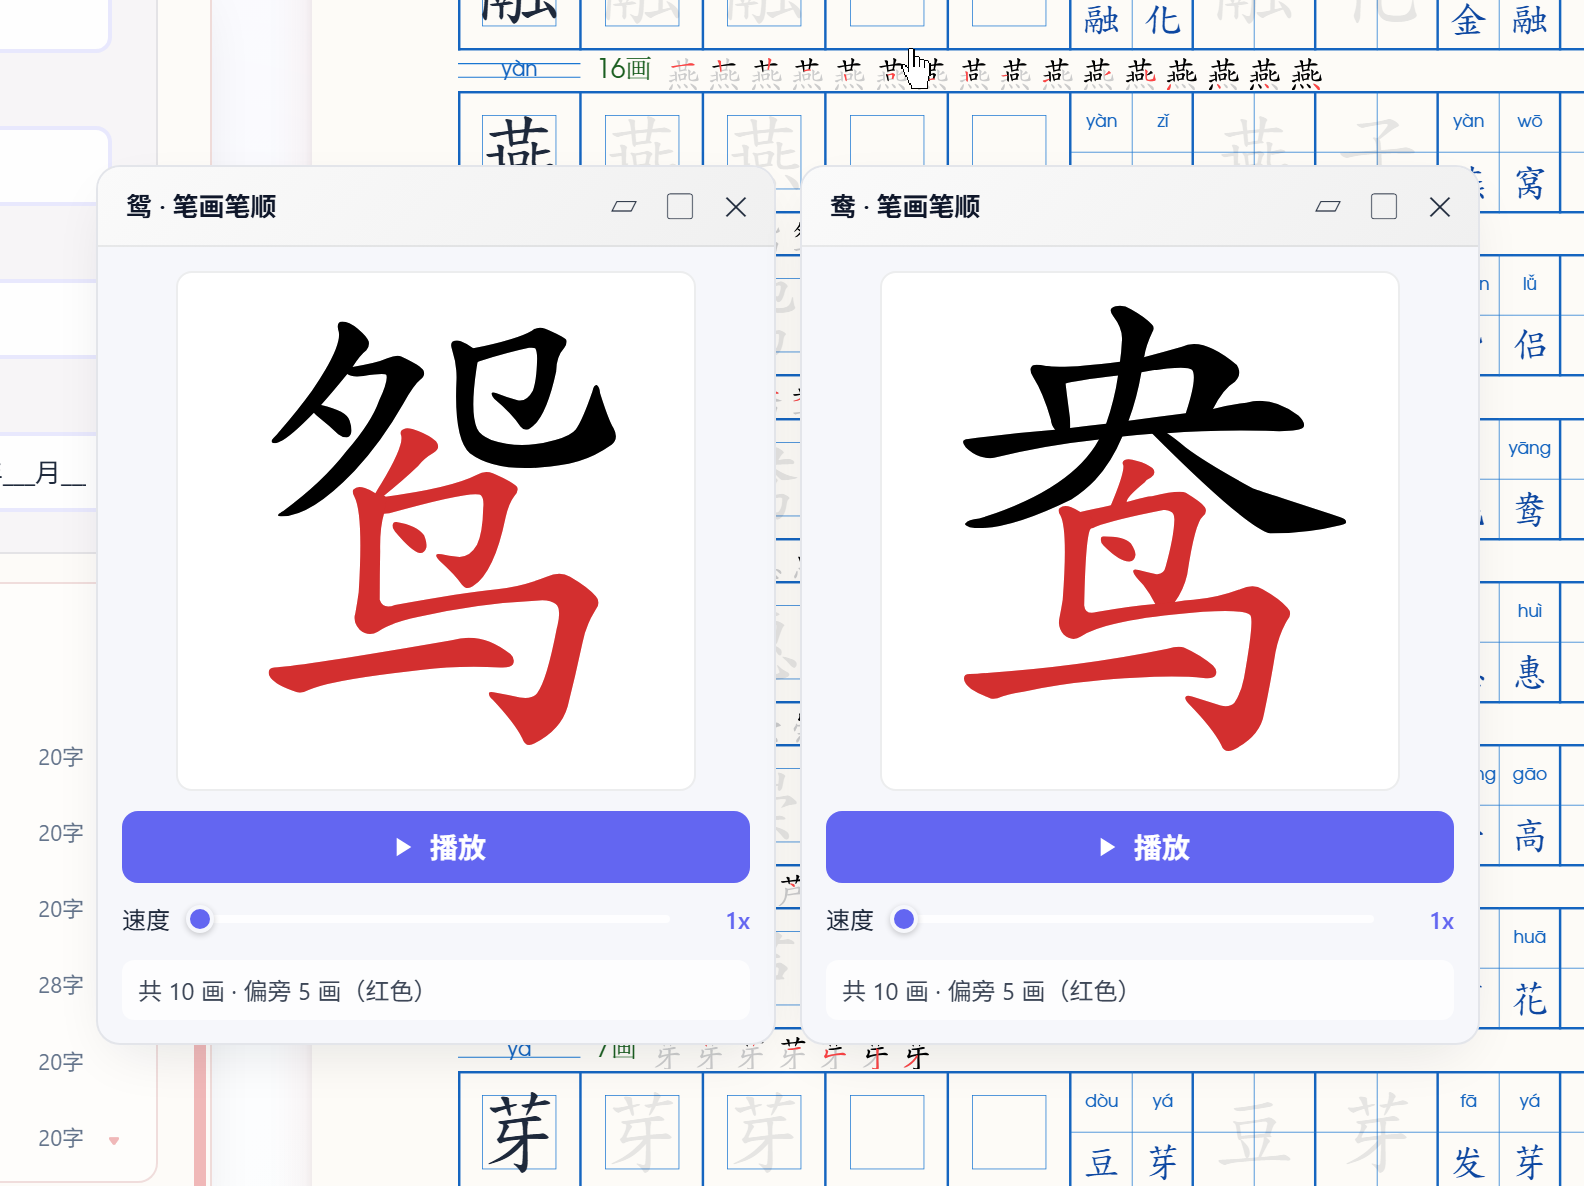The height and width of the screenshot is (1186, 1584).
Task: Click speed slider knob in 鸯 dialog
Action: pyautogui.click(x=904, y=920)
